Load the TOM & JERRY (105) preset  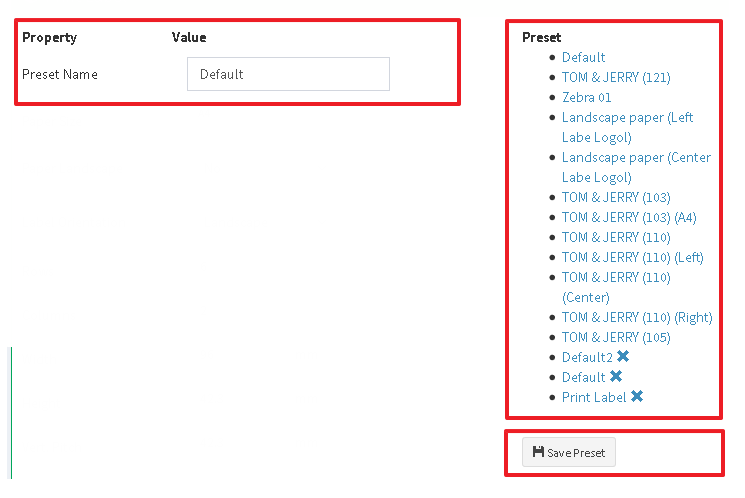(616, 337)
